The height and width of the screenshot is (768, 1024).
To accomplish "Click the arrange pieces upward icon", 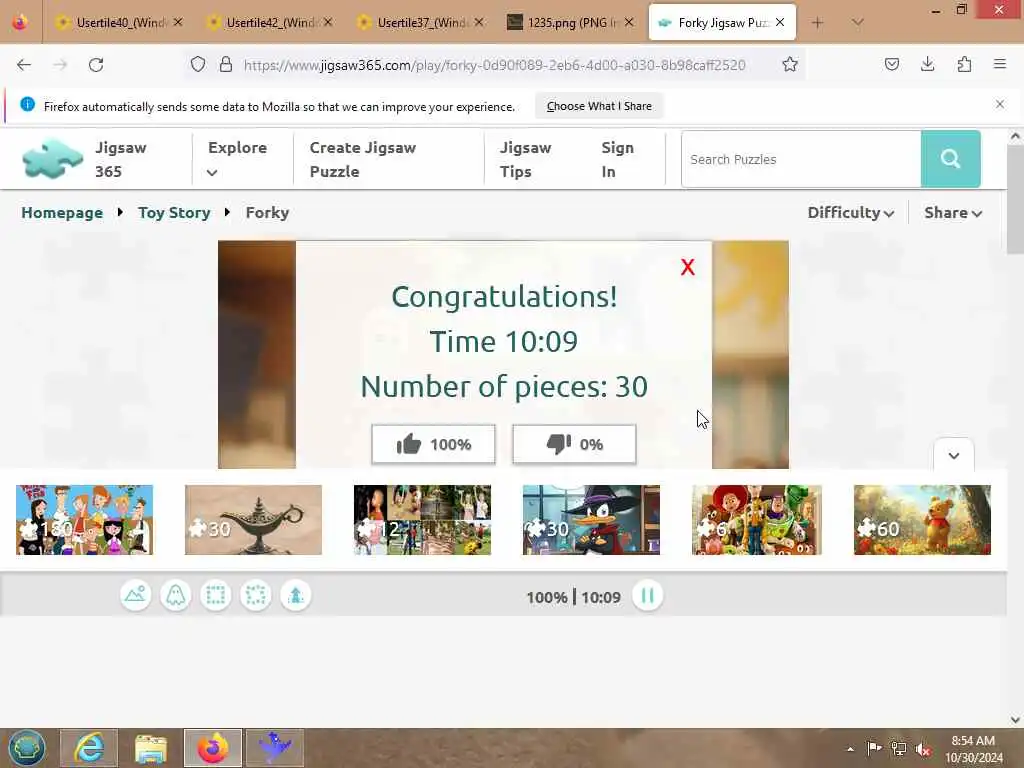I will click(296, 596).
